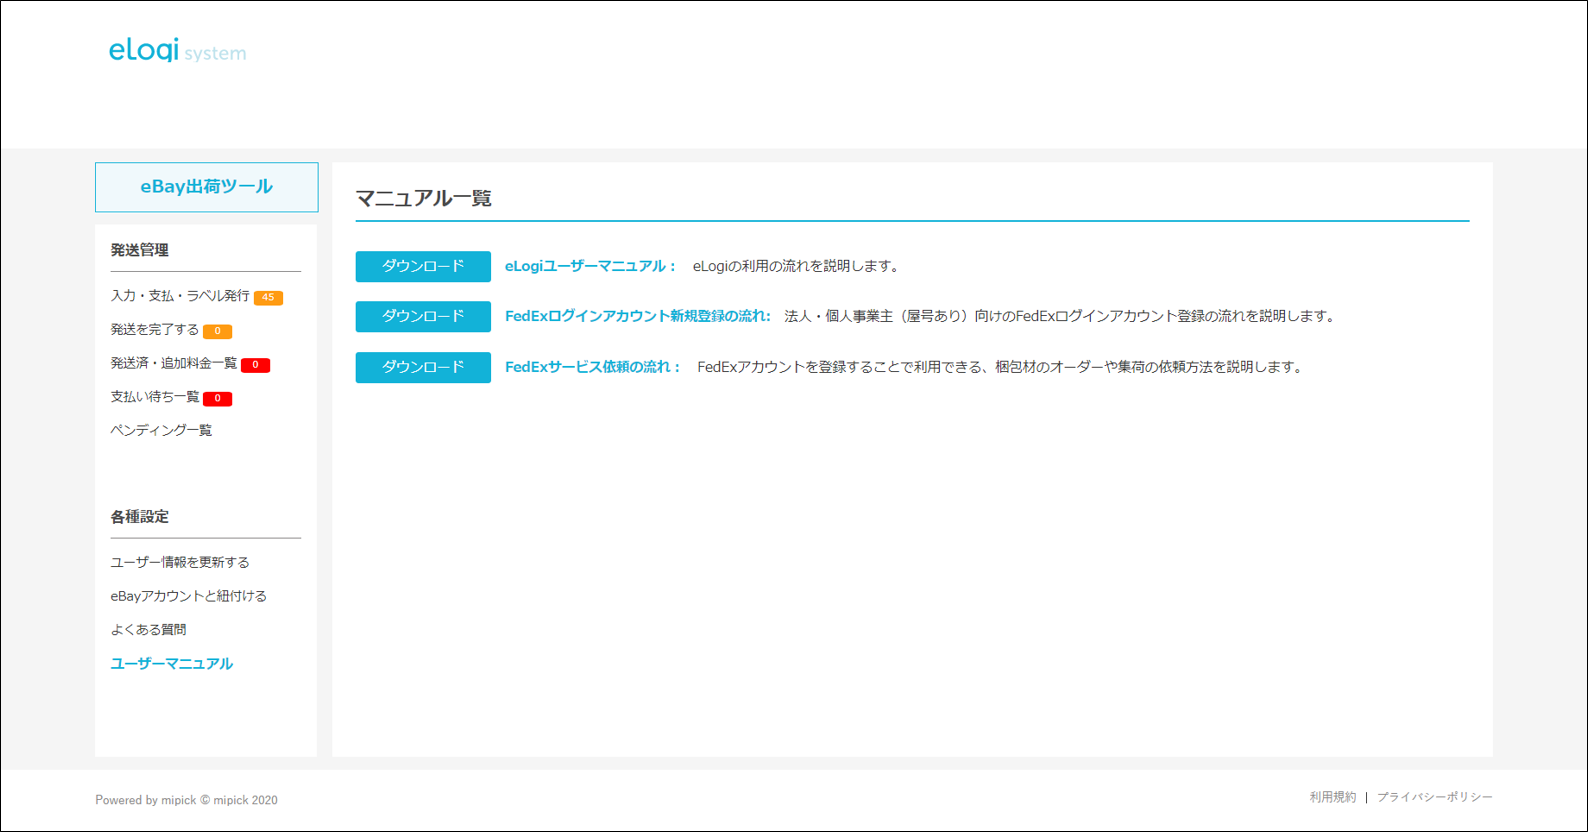This screenshot has height=832, width=1588.
Task: Open プライバシーポリシー in footer
Action: [1435, 797]
